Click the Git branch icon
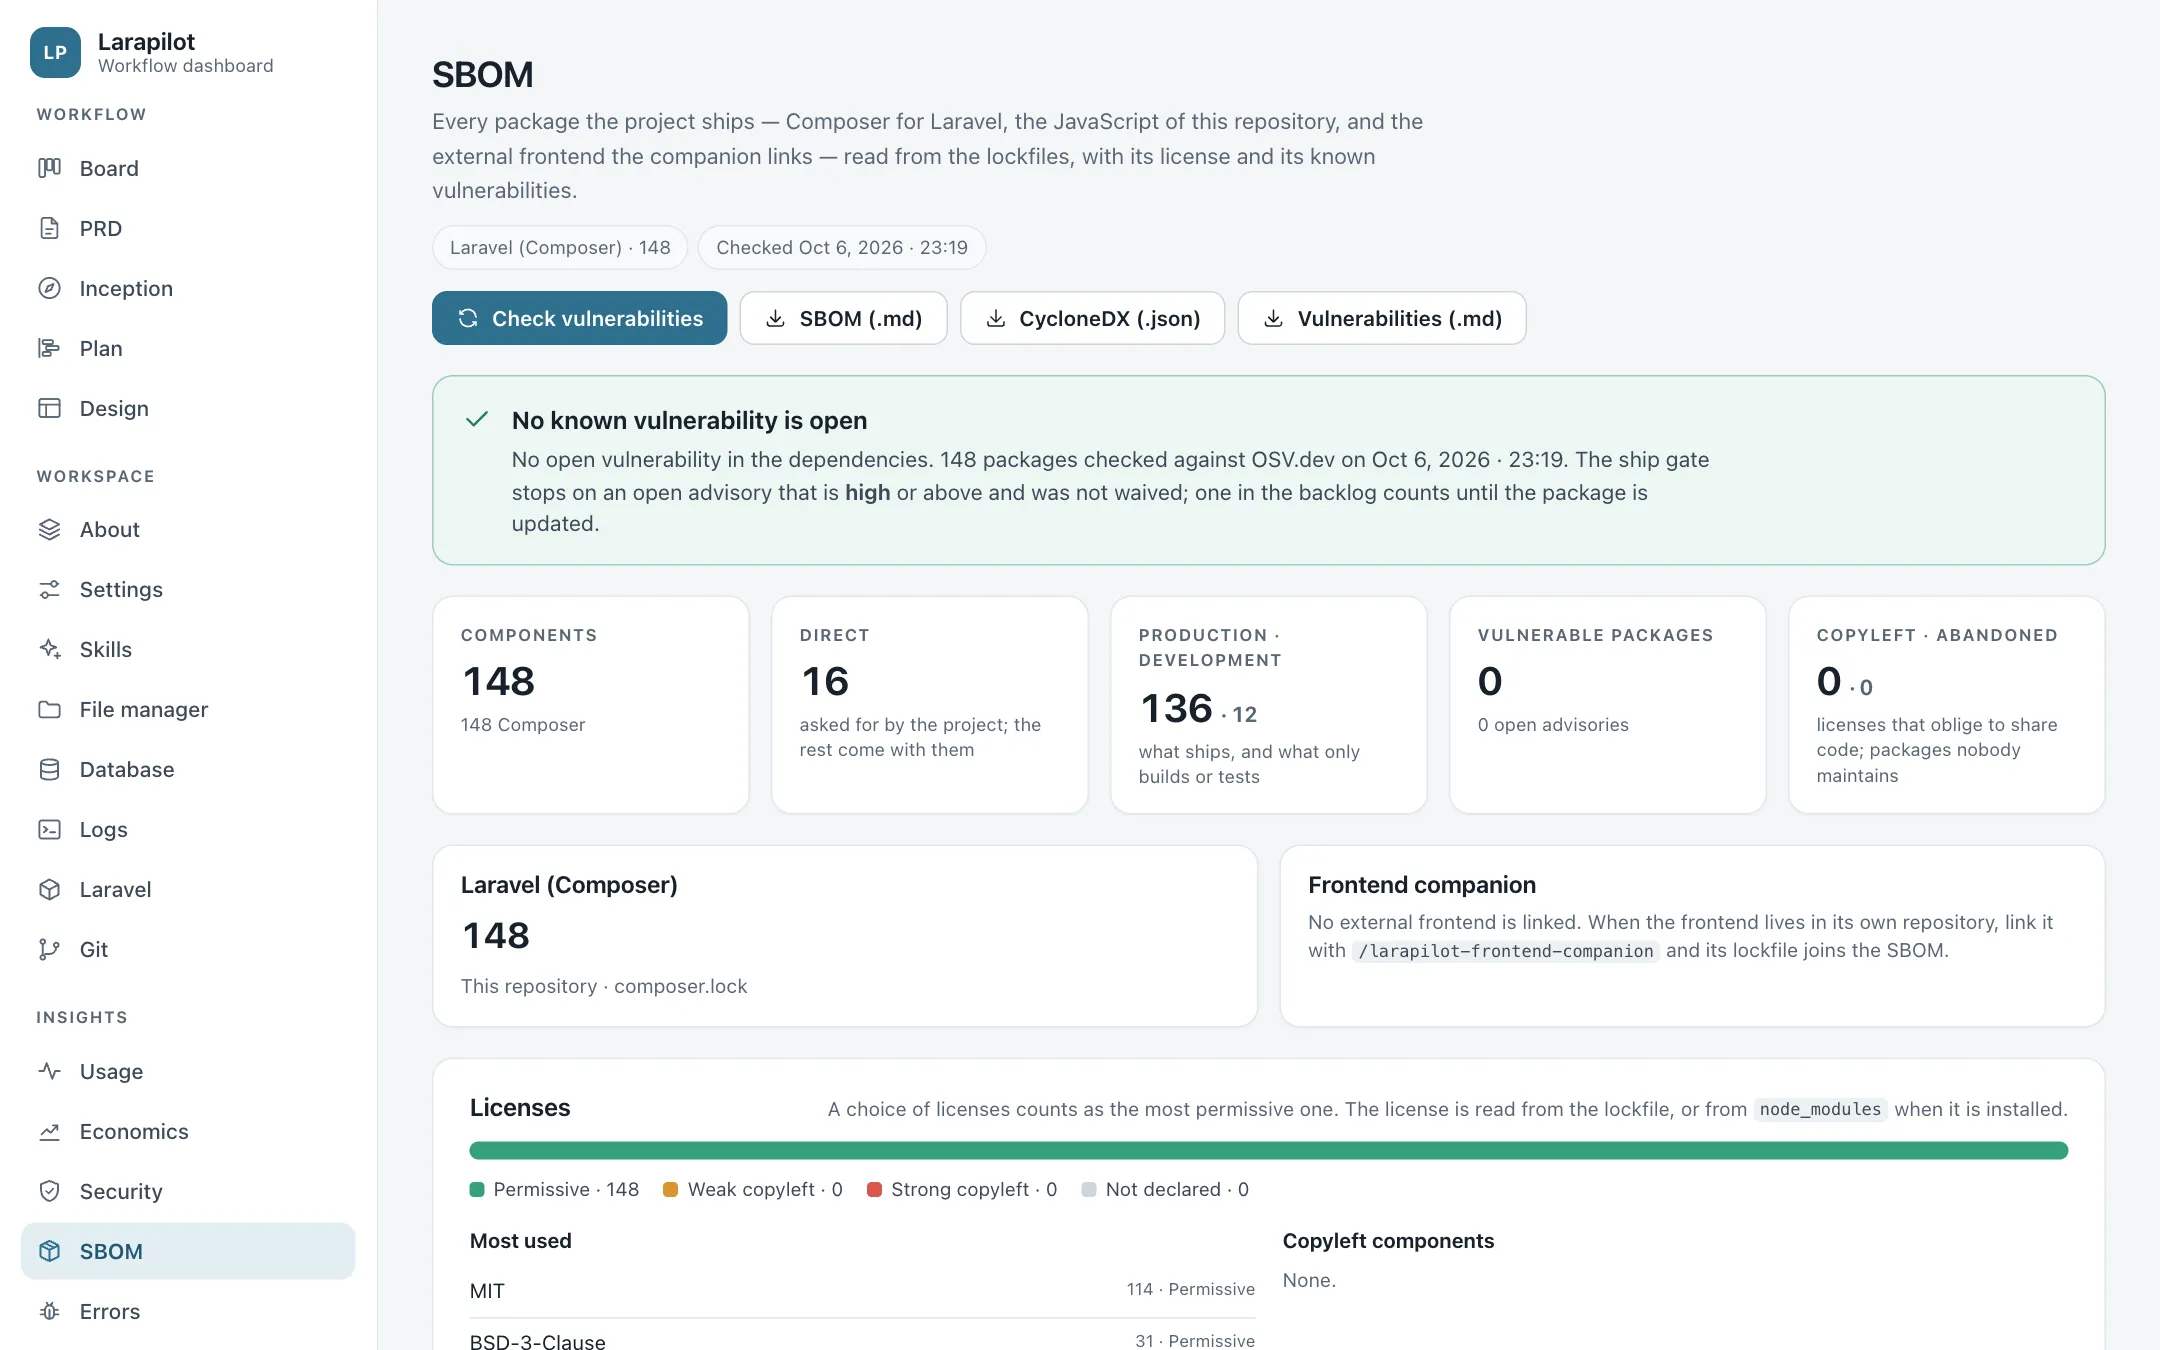This screenshot has height=1350, width=2160. click(49, 949)
